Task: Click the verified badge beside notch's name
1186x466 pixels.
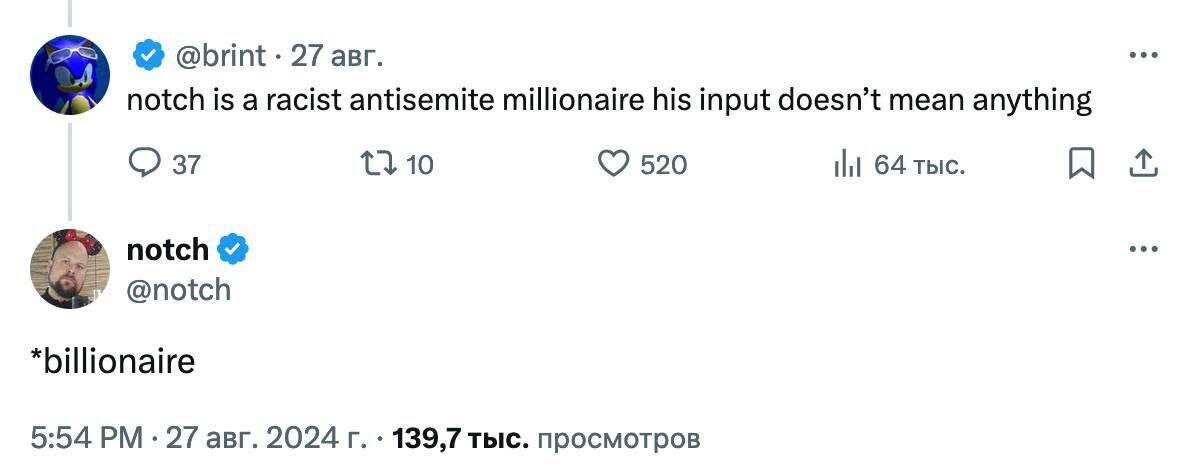Action: pyautogui.click(x=232, y=249)
